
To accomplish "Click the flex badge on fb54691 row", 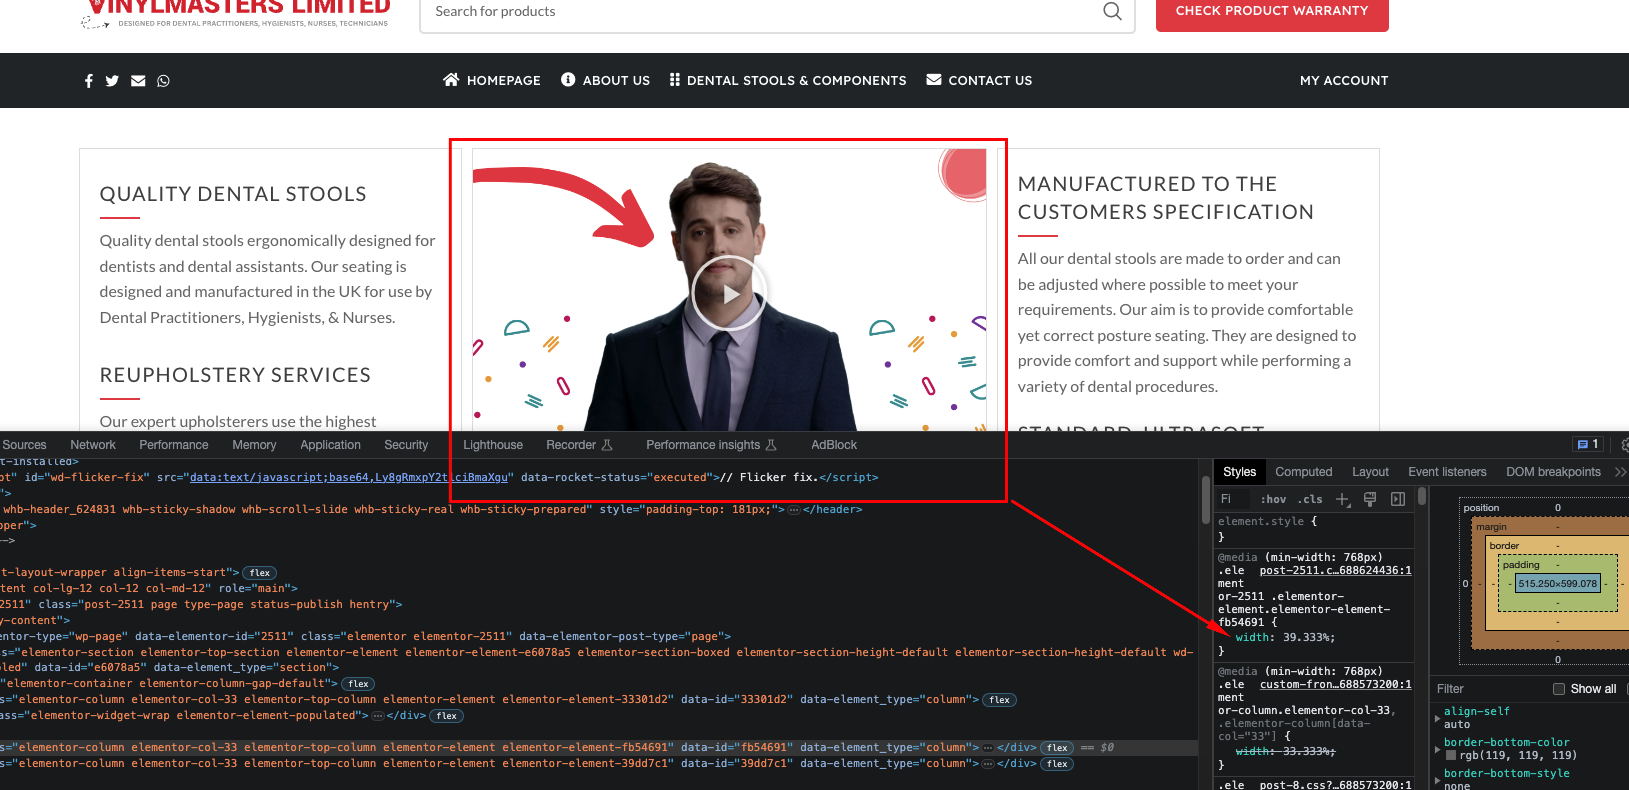I will coord(1057,748).
